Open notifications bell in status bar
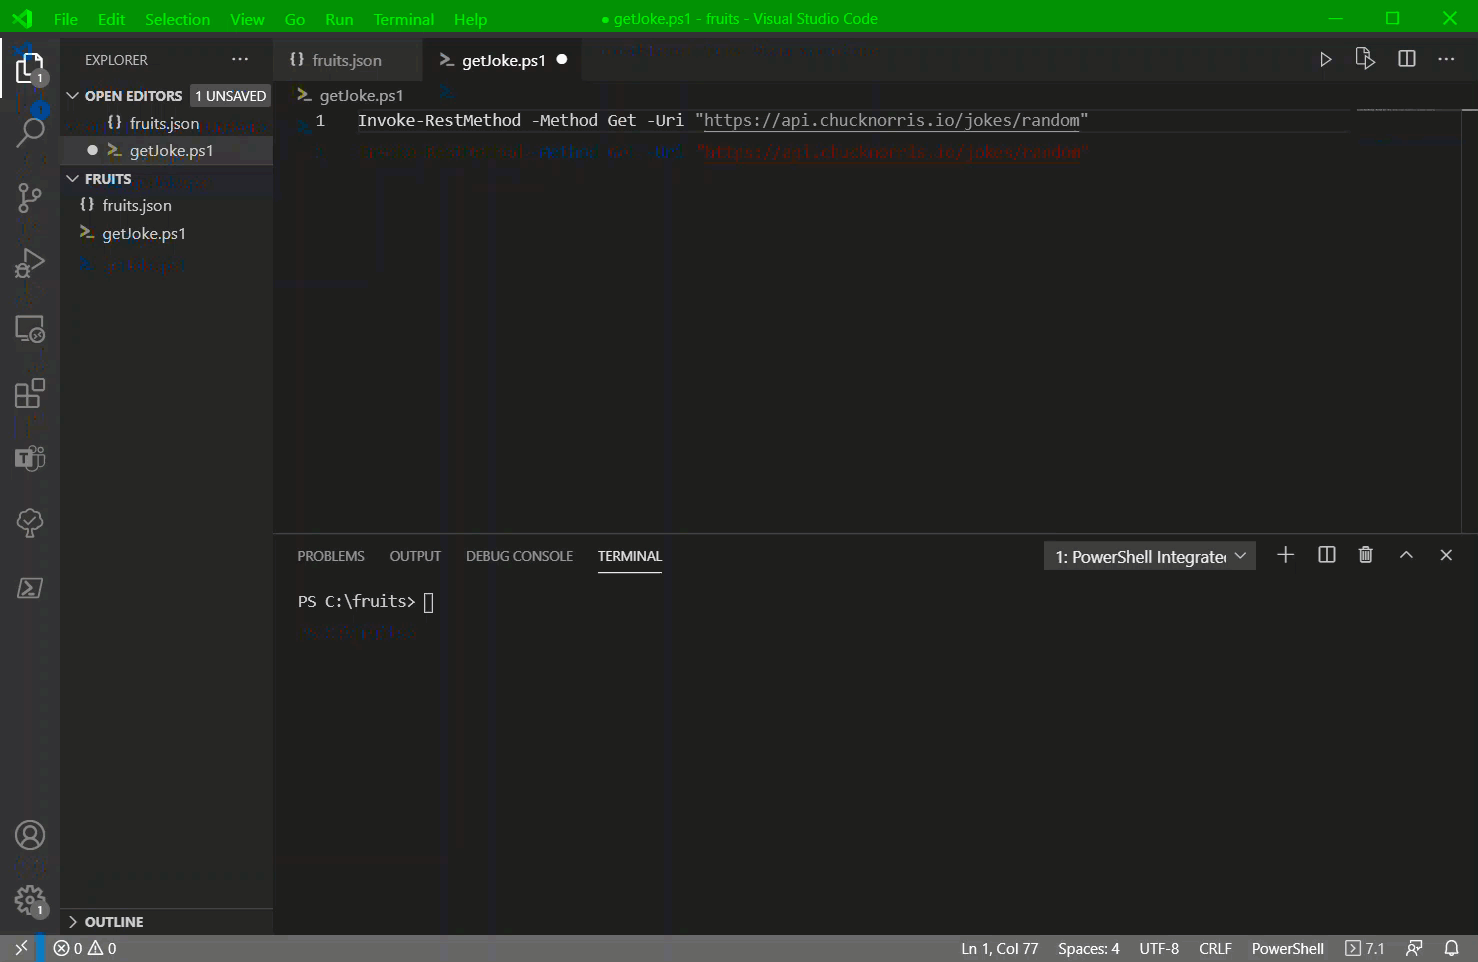Viewport: 1478px width, 962px height. tap(1452, 948)
